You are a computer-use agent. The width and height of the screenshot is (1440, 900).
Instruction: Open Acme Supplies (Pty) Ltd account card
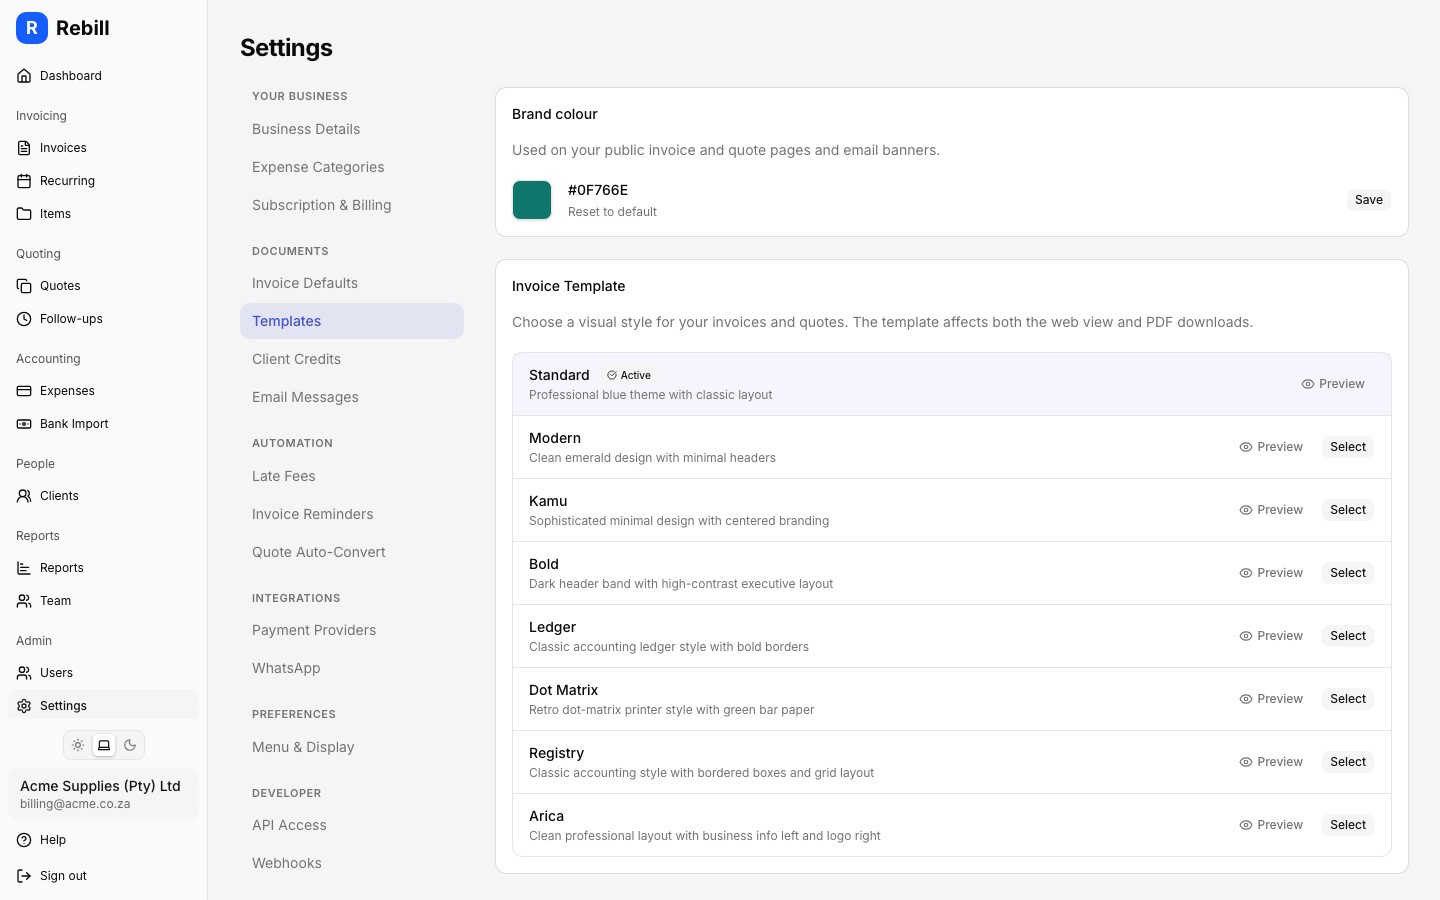pyautogui.click(x=104, y=794)
